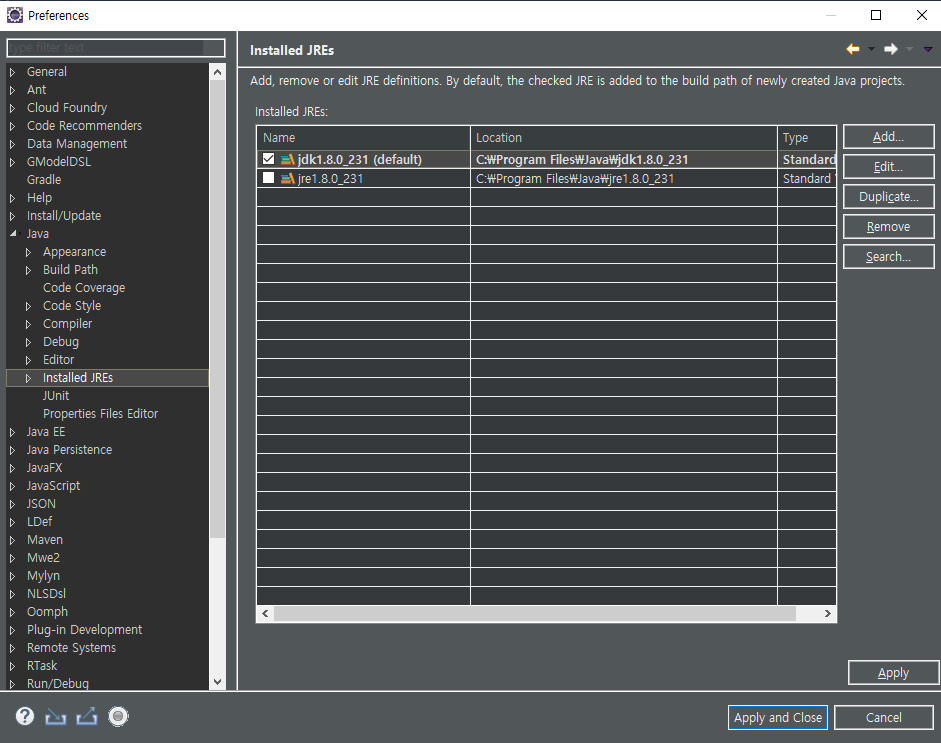Click the tree scrollbar up arrow
Viewport: 941px width, 743px height.
[217, 72]
